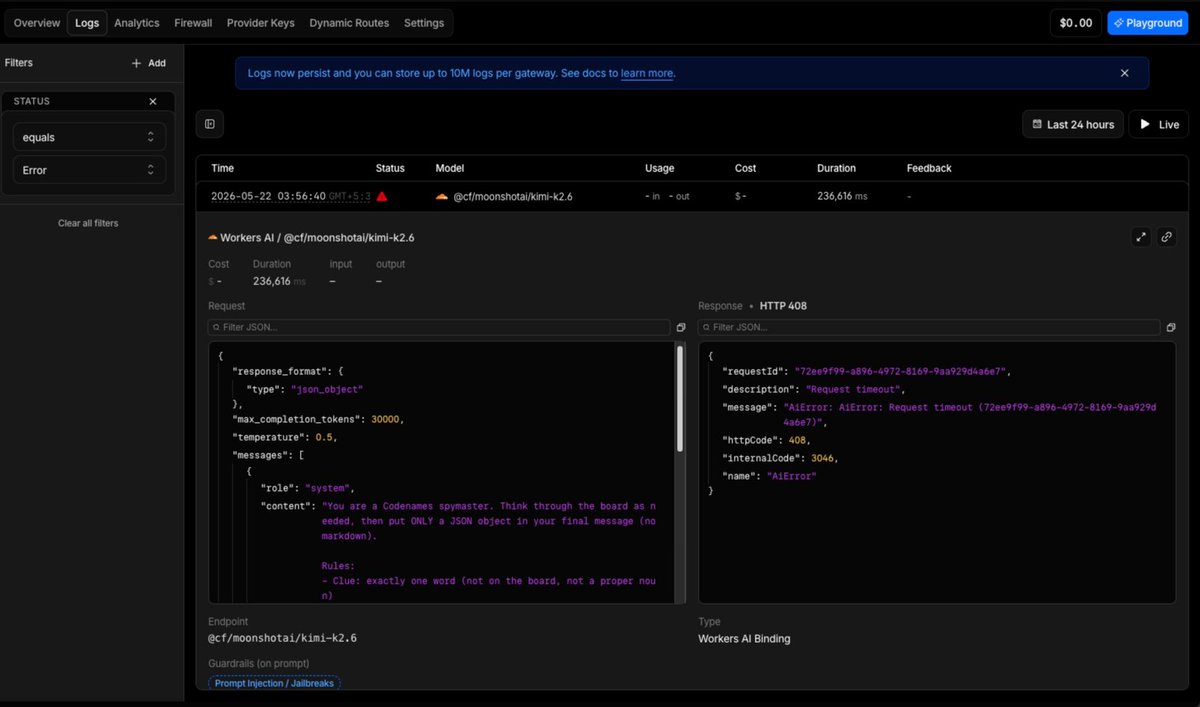Go to the Firewall tab
The height and width of the screenshot is (707, 1200).
(193, 23)
